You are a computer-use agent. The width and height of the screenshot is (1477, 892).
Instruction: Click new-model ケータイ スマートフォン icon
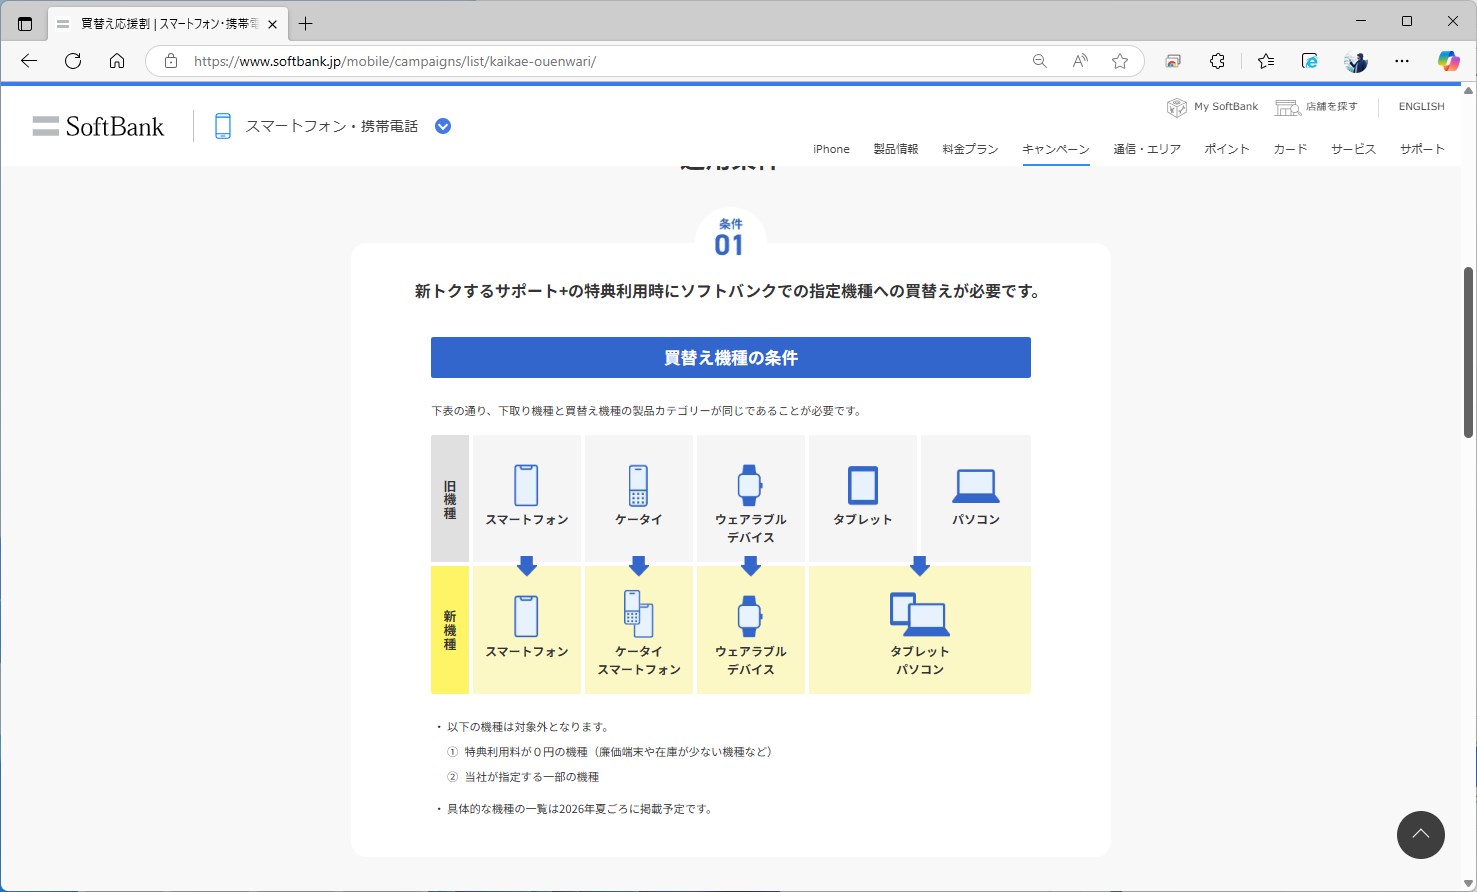coord(638,613)
